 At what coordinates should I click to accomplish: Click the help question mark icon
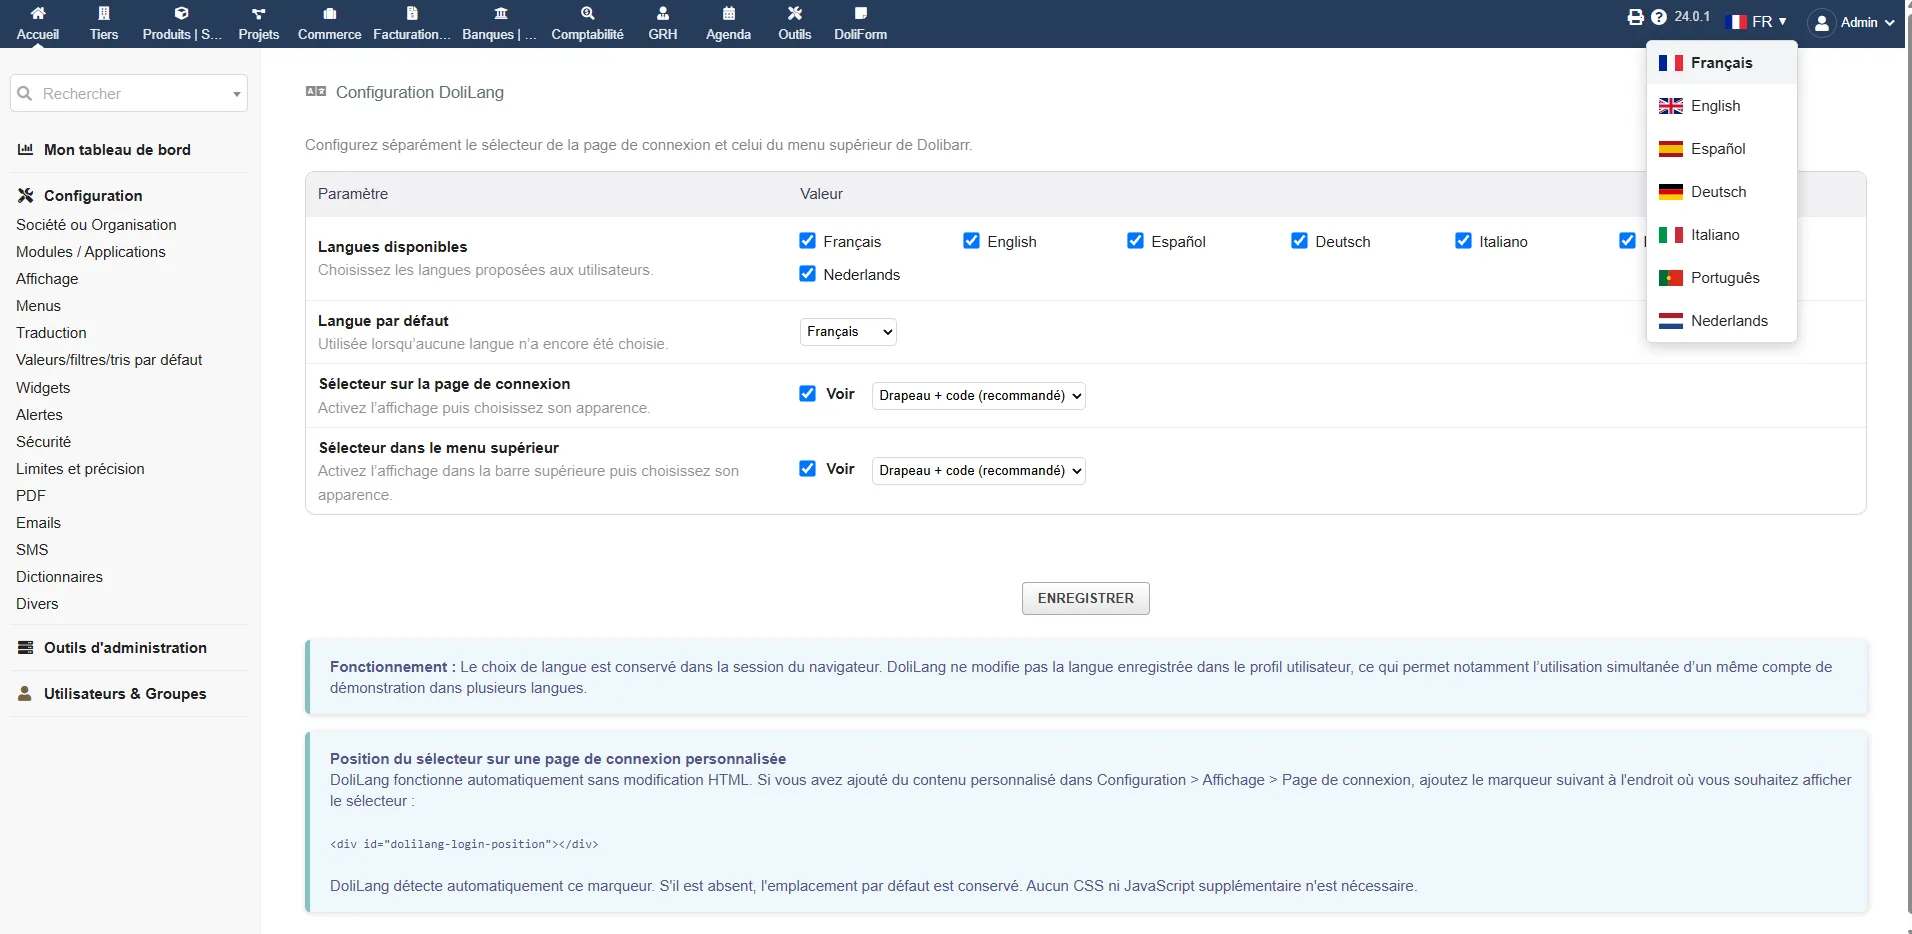click(x=1659, y=17)
